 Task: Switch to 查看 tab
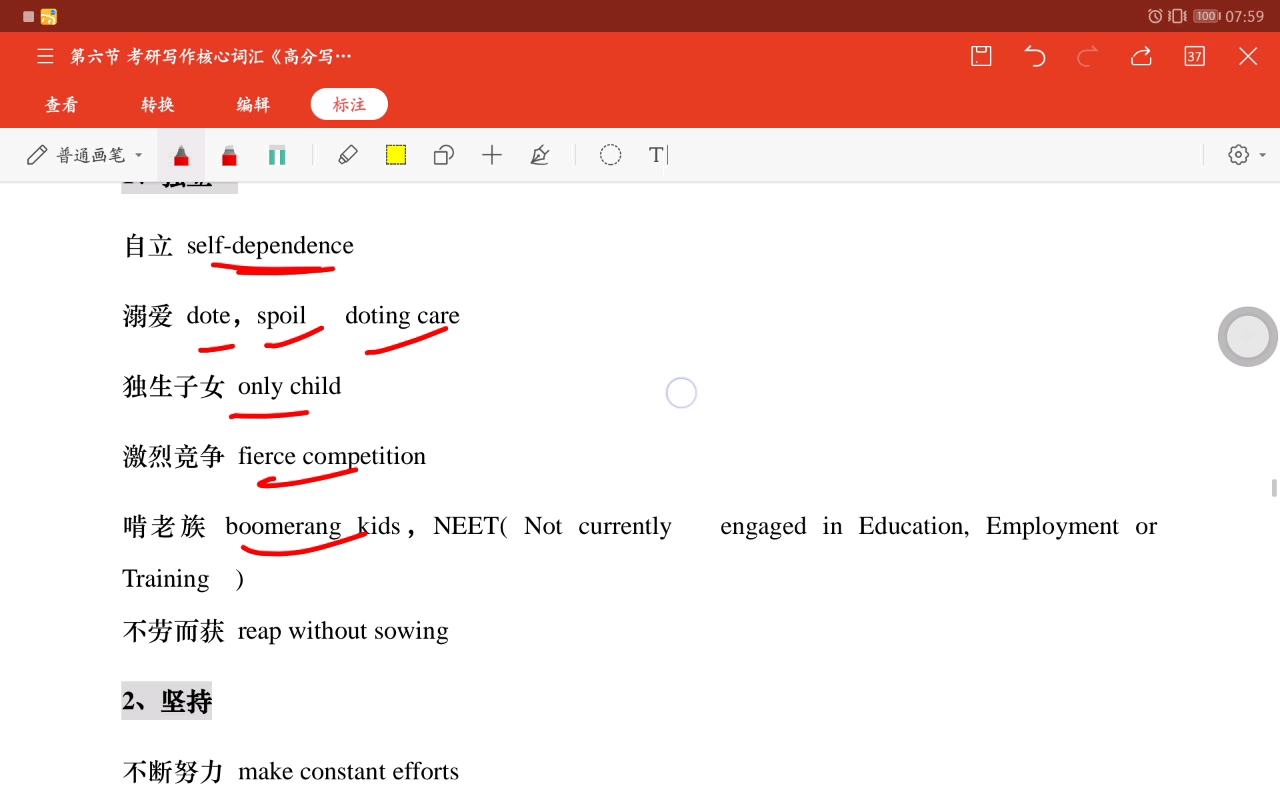click(x=61, y=104)
